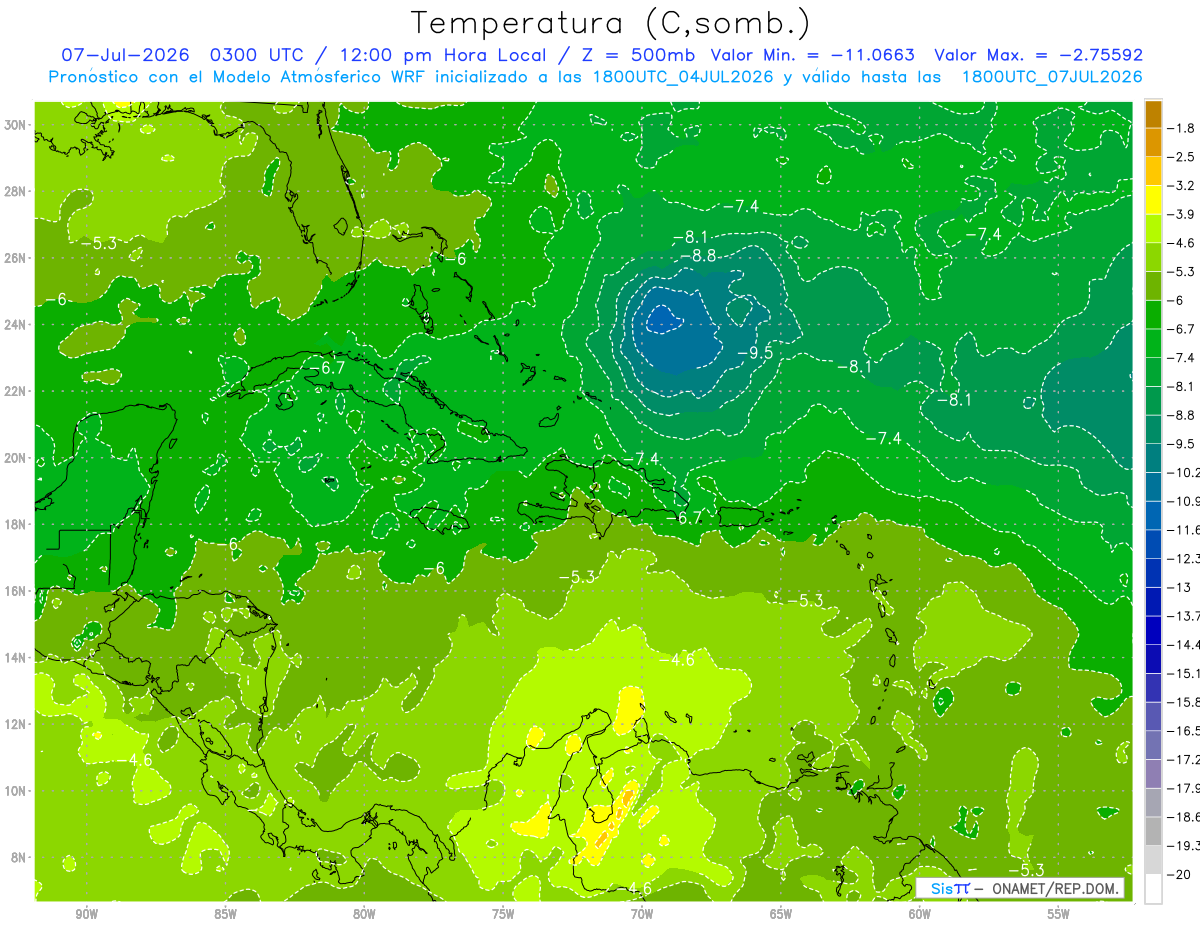This screenshot has height=927, width=1200.
Task: Click the "85W" longitude axis label
Action: point(225,914)
